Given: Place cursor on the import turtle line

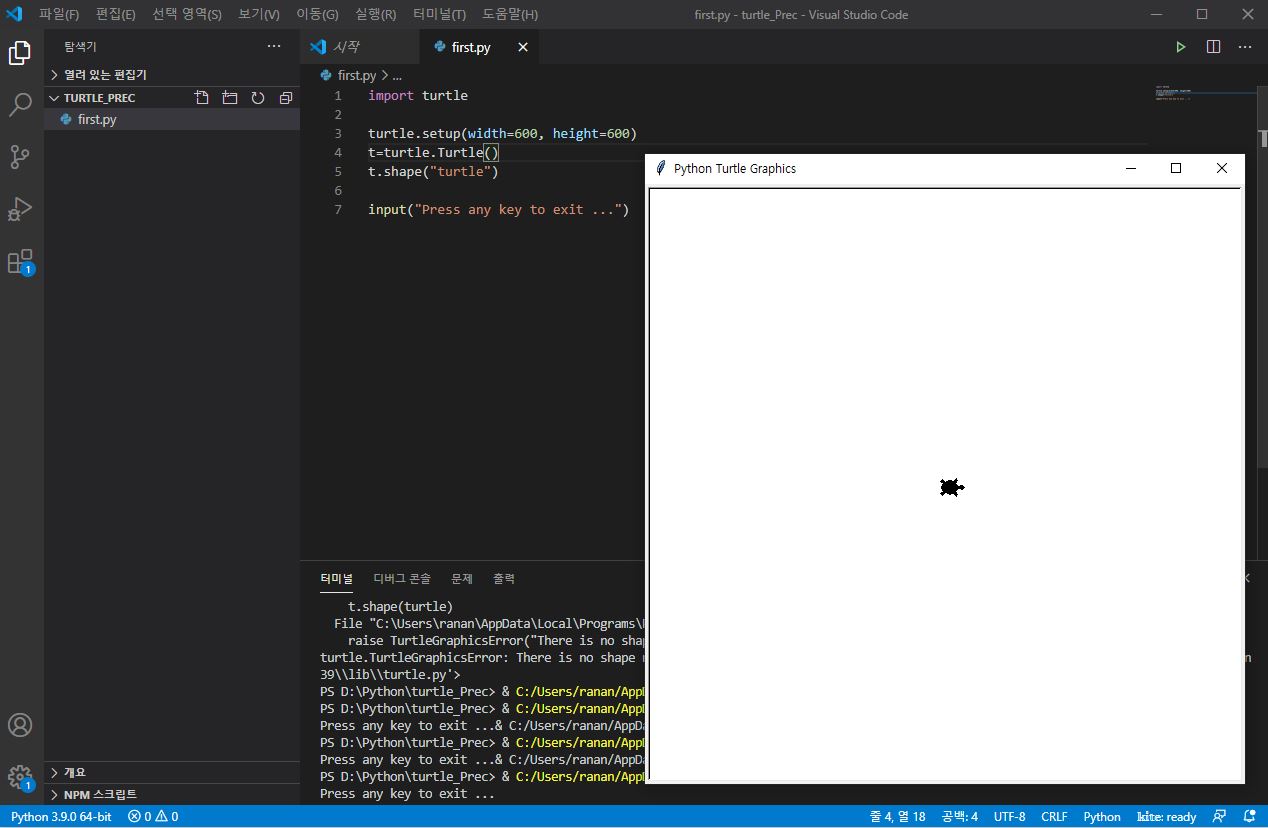Looking at the screenshot, I should [418, 95].
